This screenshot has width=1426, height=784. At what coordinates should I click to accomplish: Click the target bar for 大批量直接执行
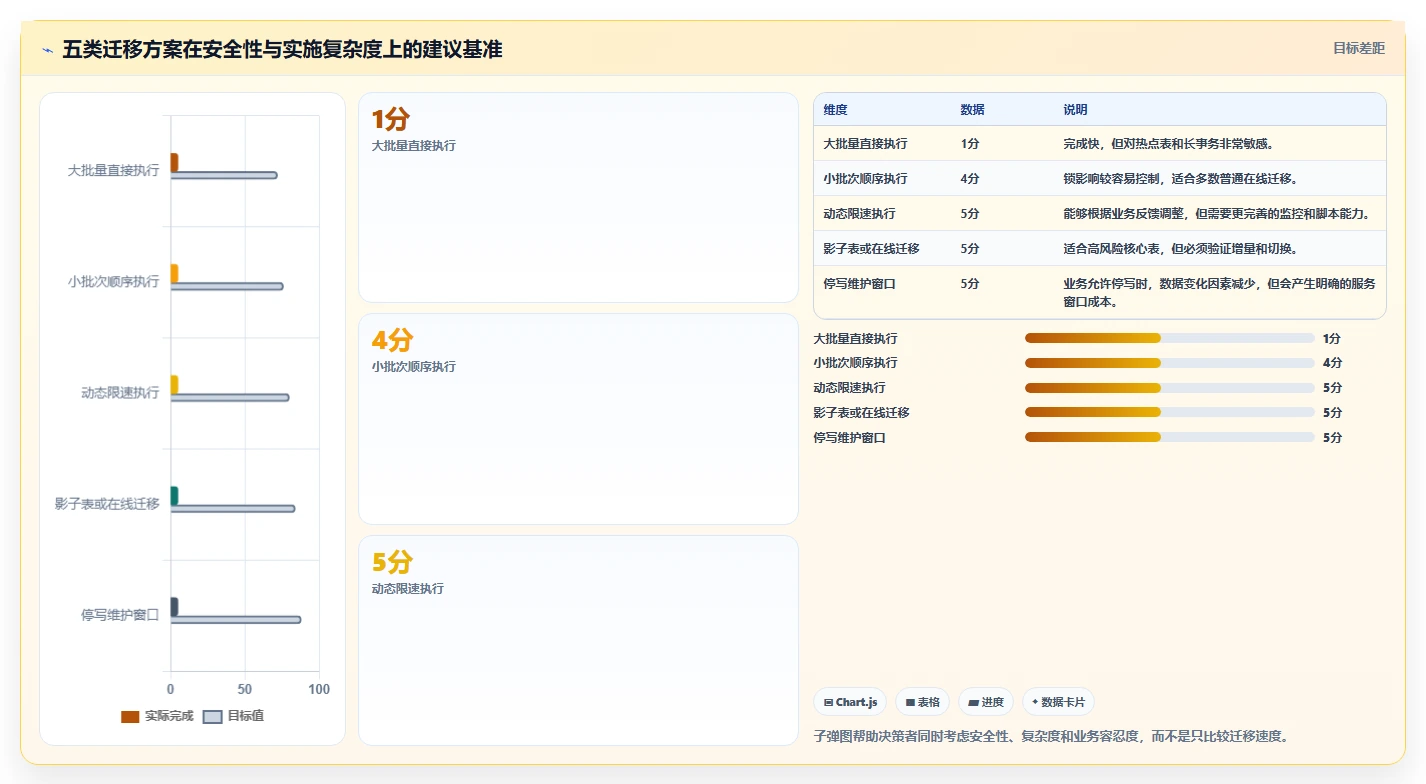224,175
